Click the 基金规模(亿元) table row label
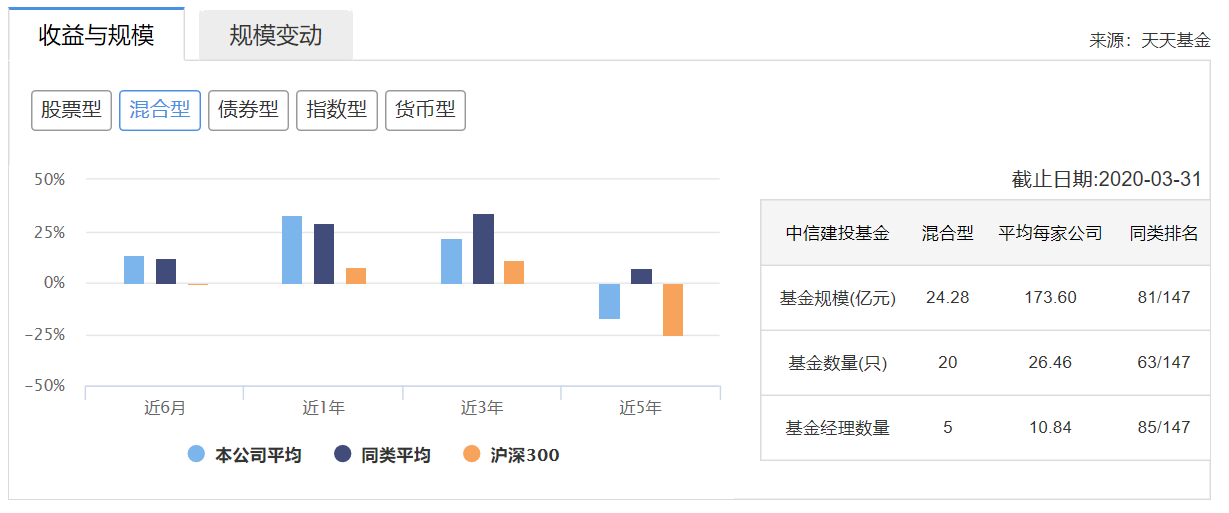Screen dimensions: 1229x513 (x=838, y=298)
